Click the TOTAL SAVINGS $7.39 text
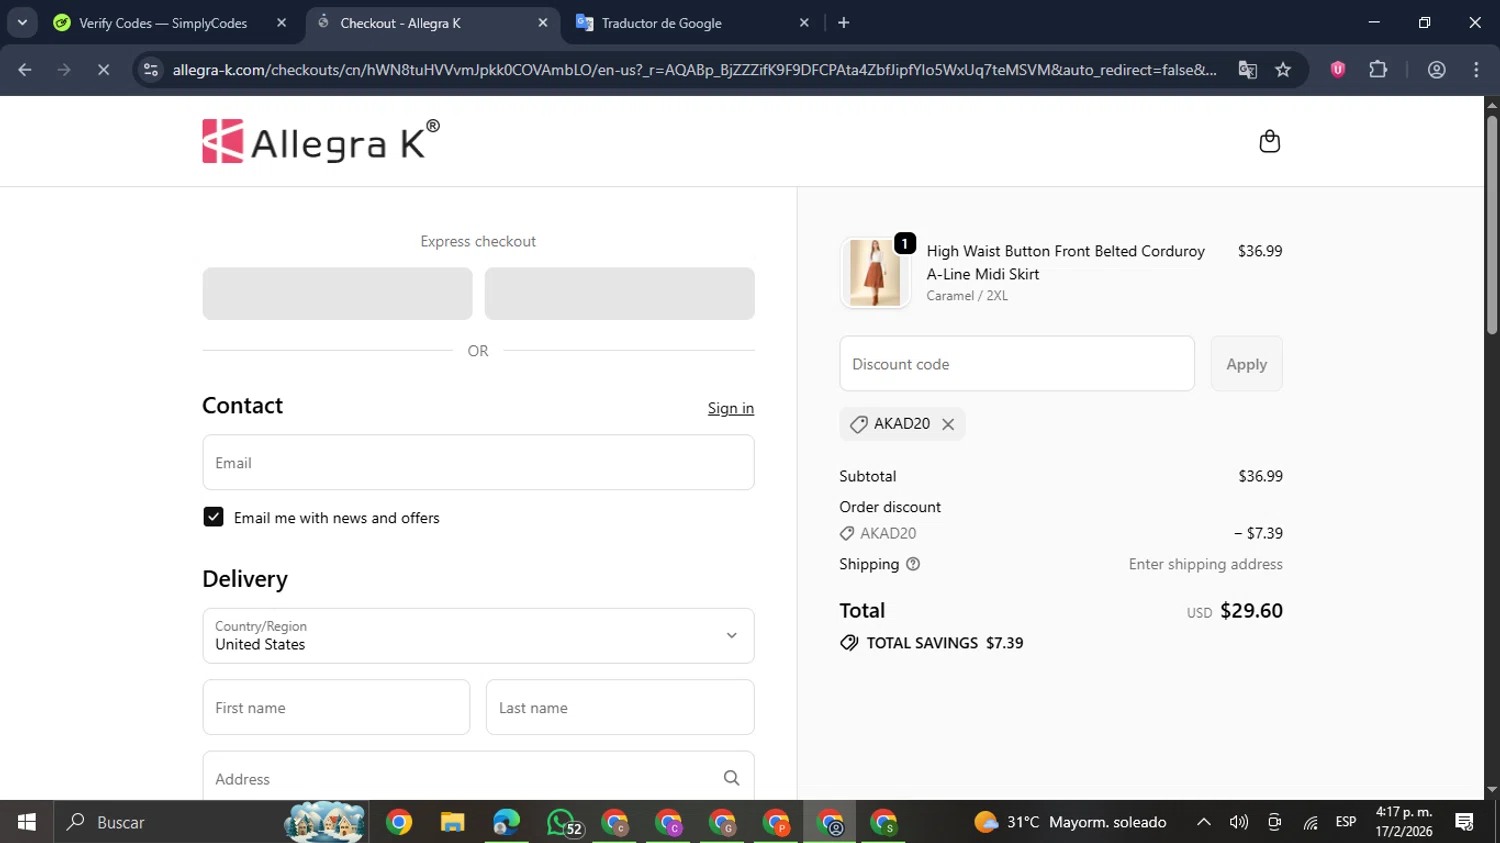 (x=945, y=643)
